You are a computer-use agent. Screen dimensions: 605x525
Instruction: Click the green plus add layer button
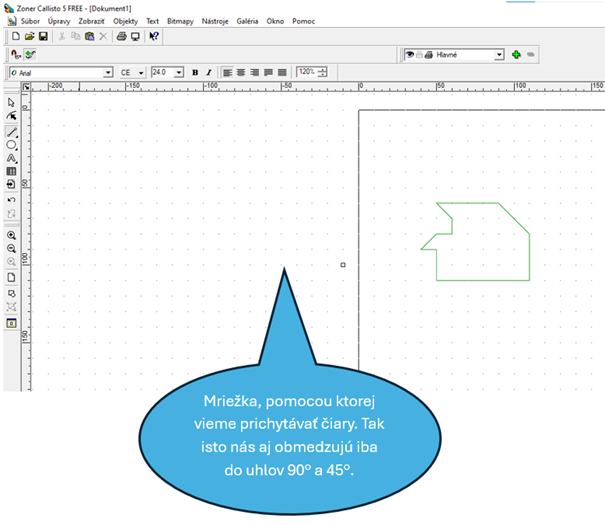point(516,55)
